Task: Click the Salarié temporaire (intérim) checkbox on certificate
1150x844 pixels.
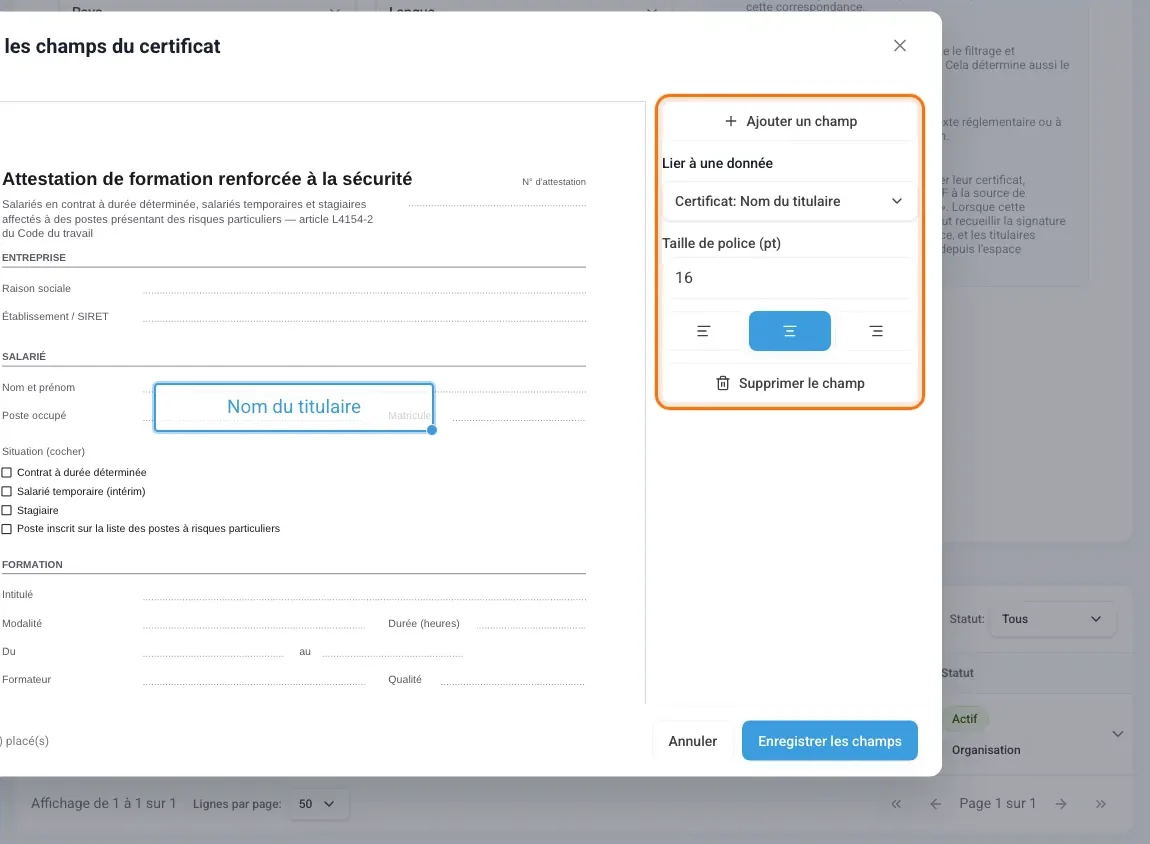Action: 7,491
